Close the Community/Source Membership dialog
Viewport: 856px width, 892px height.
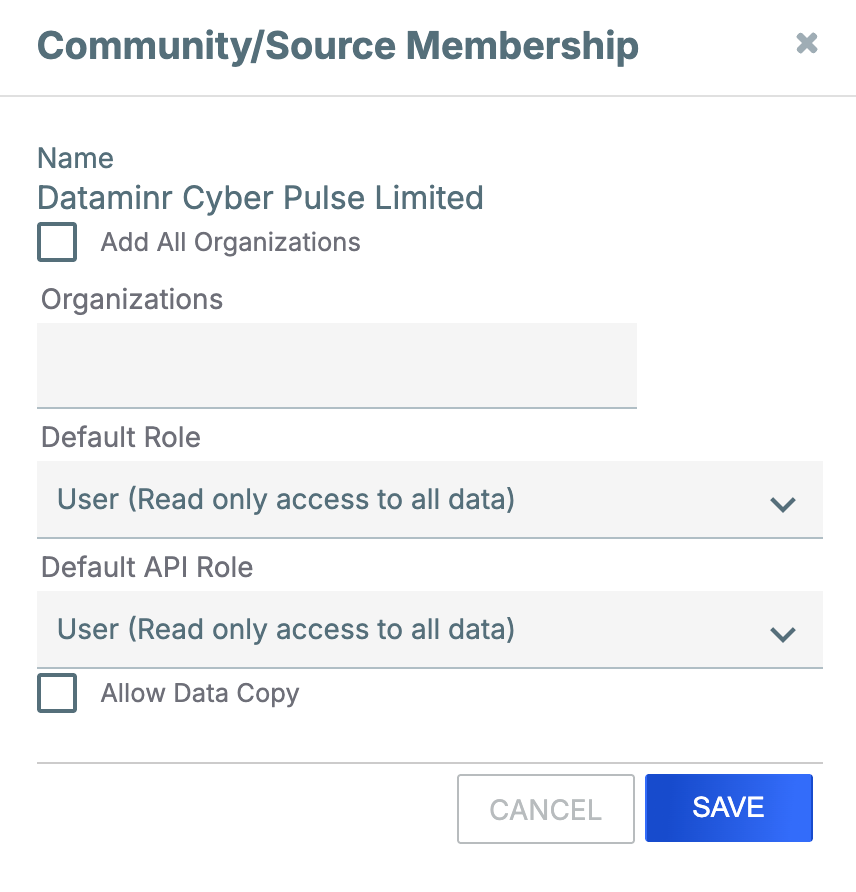(807, 44)
